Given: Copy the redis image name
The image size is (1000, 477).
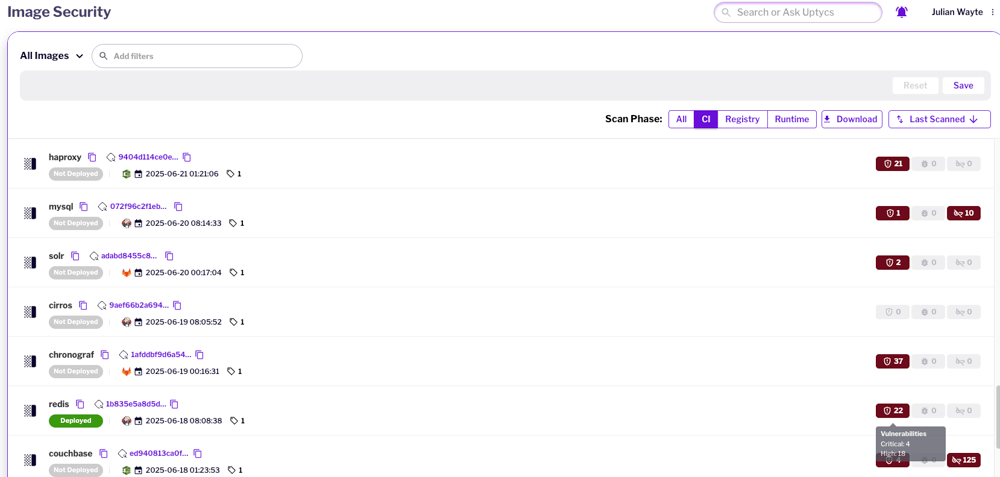Looking at the screenshot, I should (x=80, y=404).
